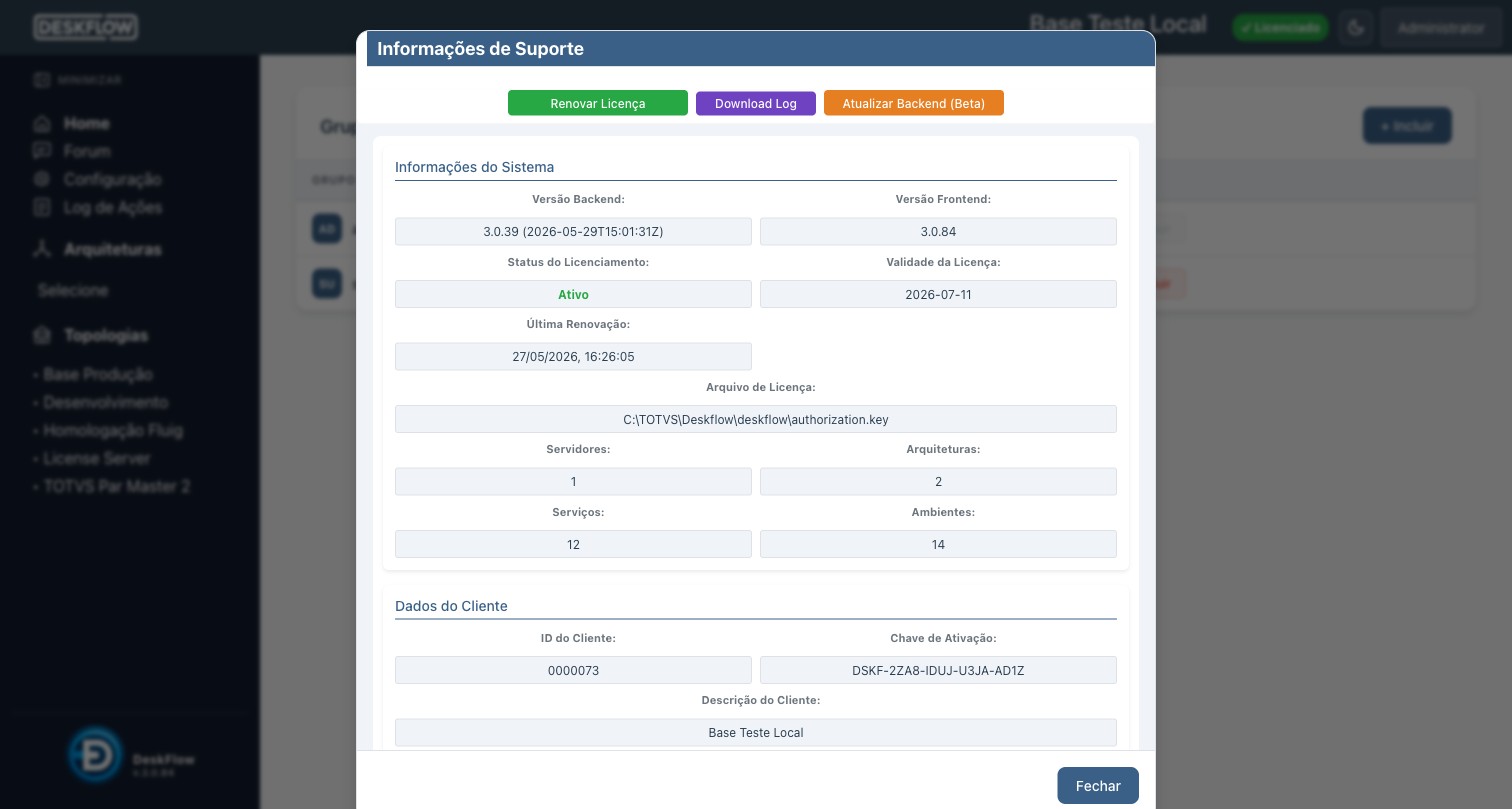Viewport: 1512px width, 809px height.
Task: Select License Server topology
Action: tap(97, 458)
